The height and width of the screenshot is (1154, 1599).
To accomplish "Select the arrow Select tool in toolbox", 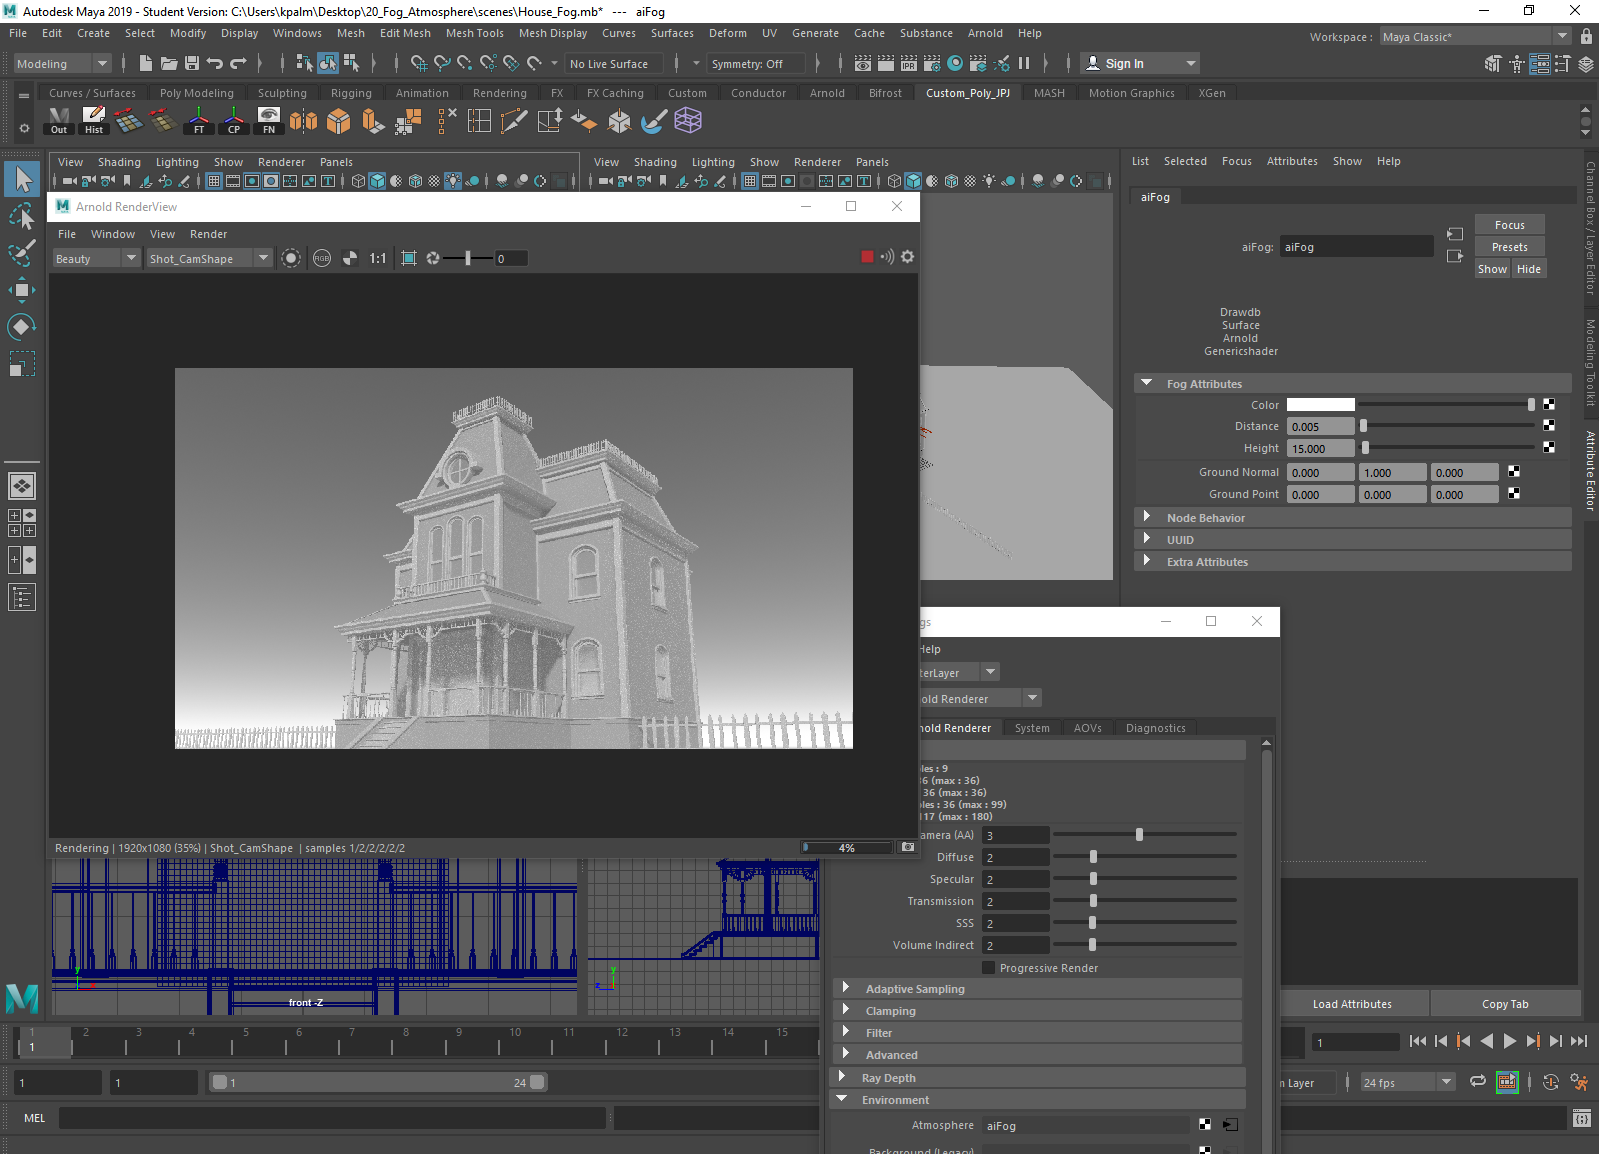I will point(22,179).
